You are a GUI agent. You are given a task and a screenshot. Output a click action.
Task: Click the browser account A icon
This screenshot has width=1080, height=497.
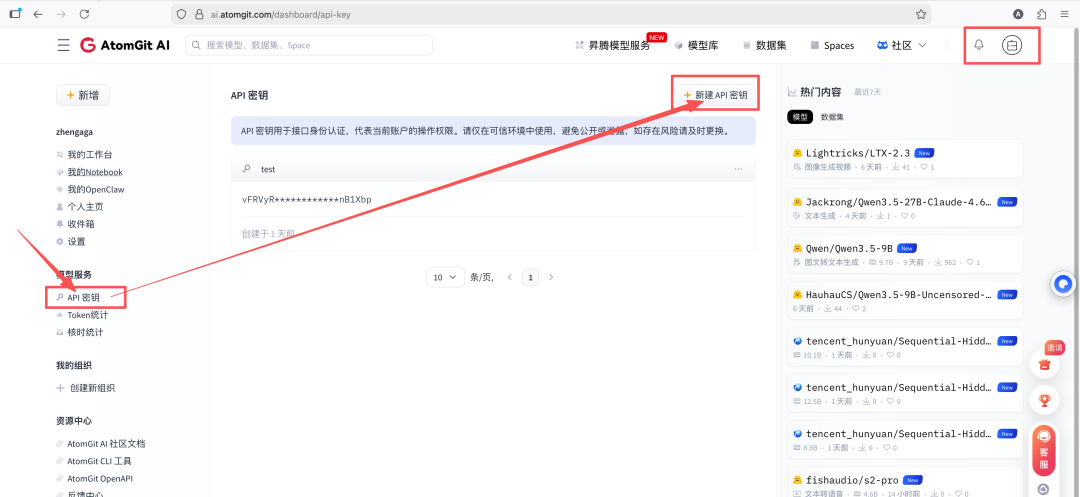coord(1018,14)
